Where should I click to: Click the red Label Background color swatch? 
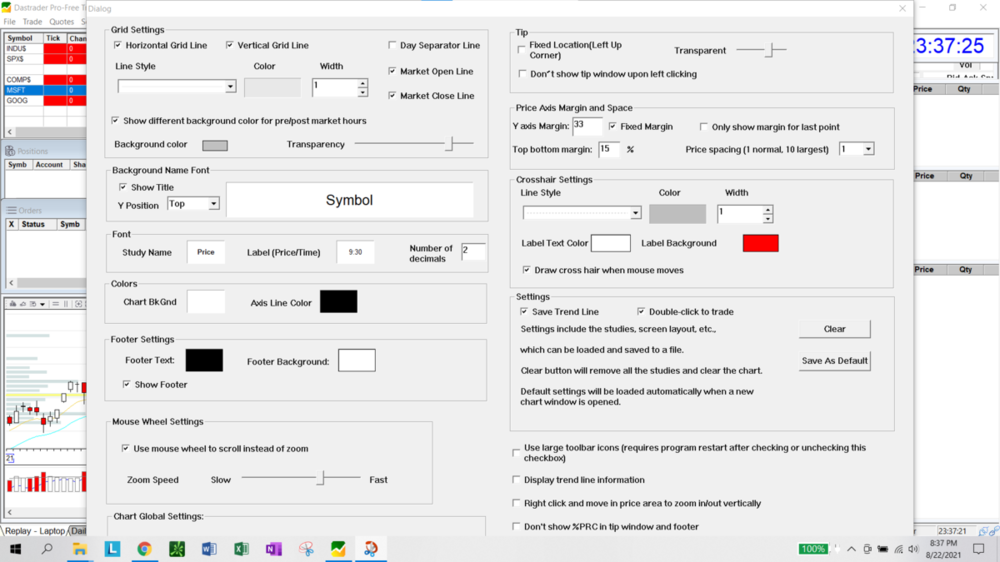(x=760, y=243)
